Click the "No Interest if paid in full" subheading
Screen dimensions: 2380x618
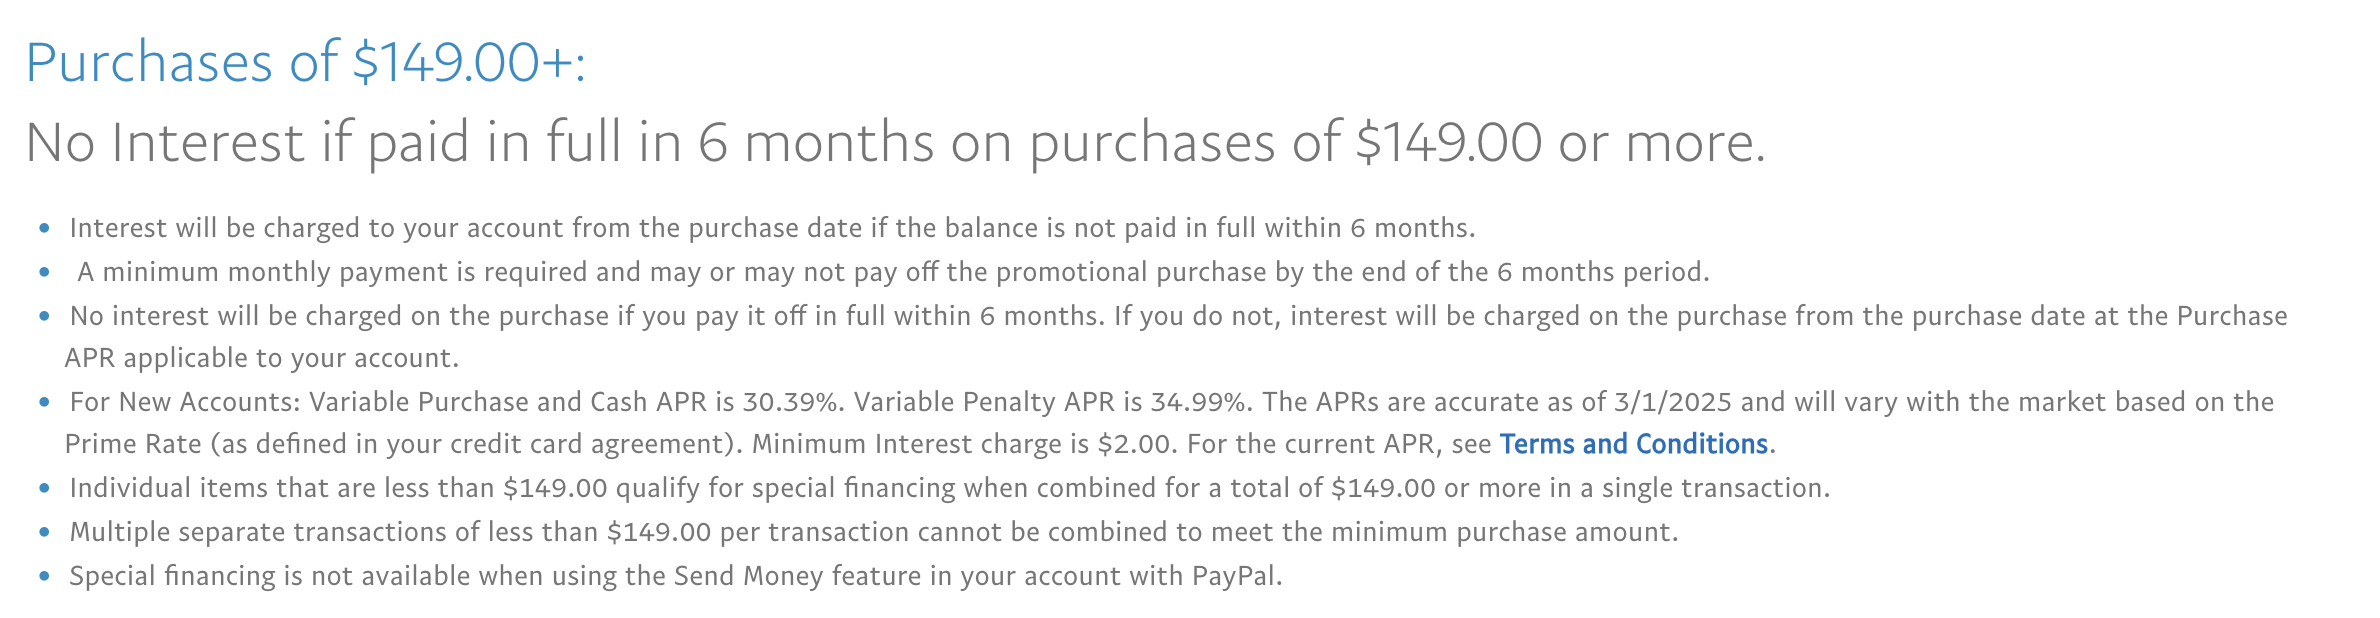coord(895,143)
